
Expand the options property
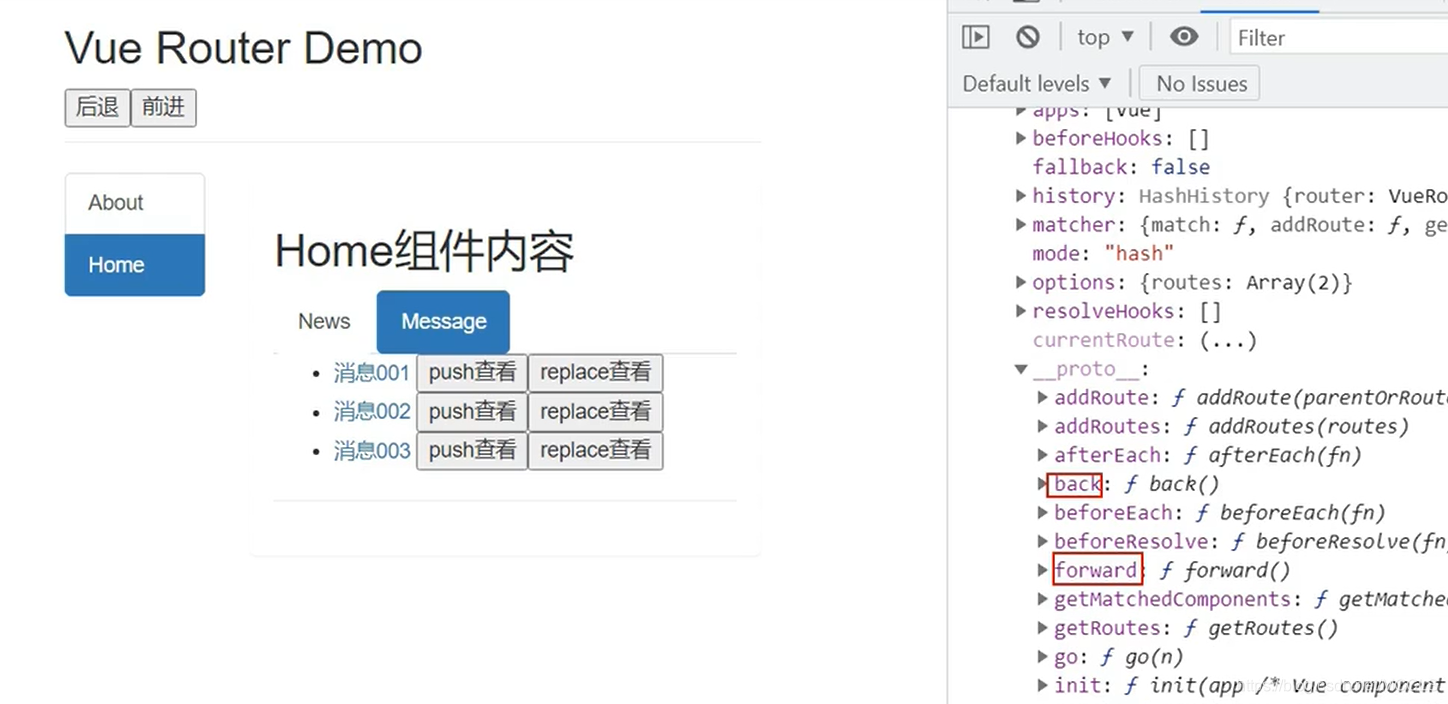[x=1021, y=282]
